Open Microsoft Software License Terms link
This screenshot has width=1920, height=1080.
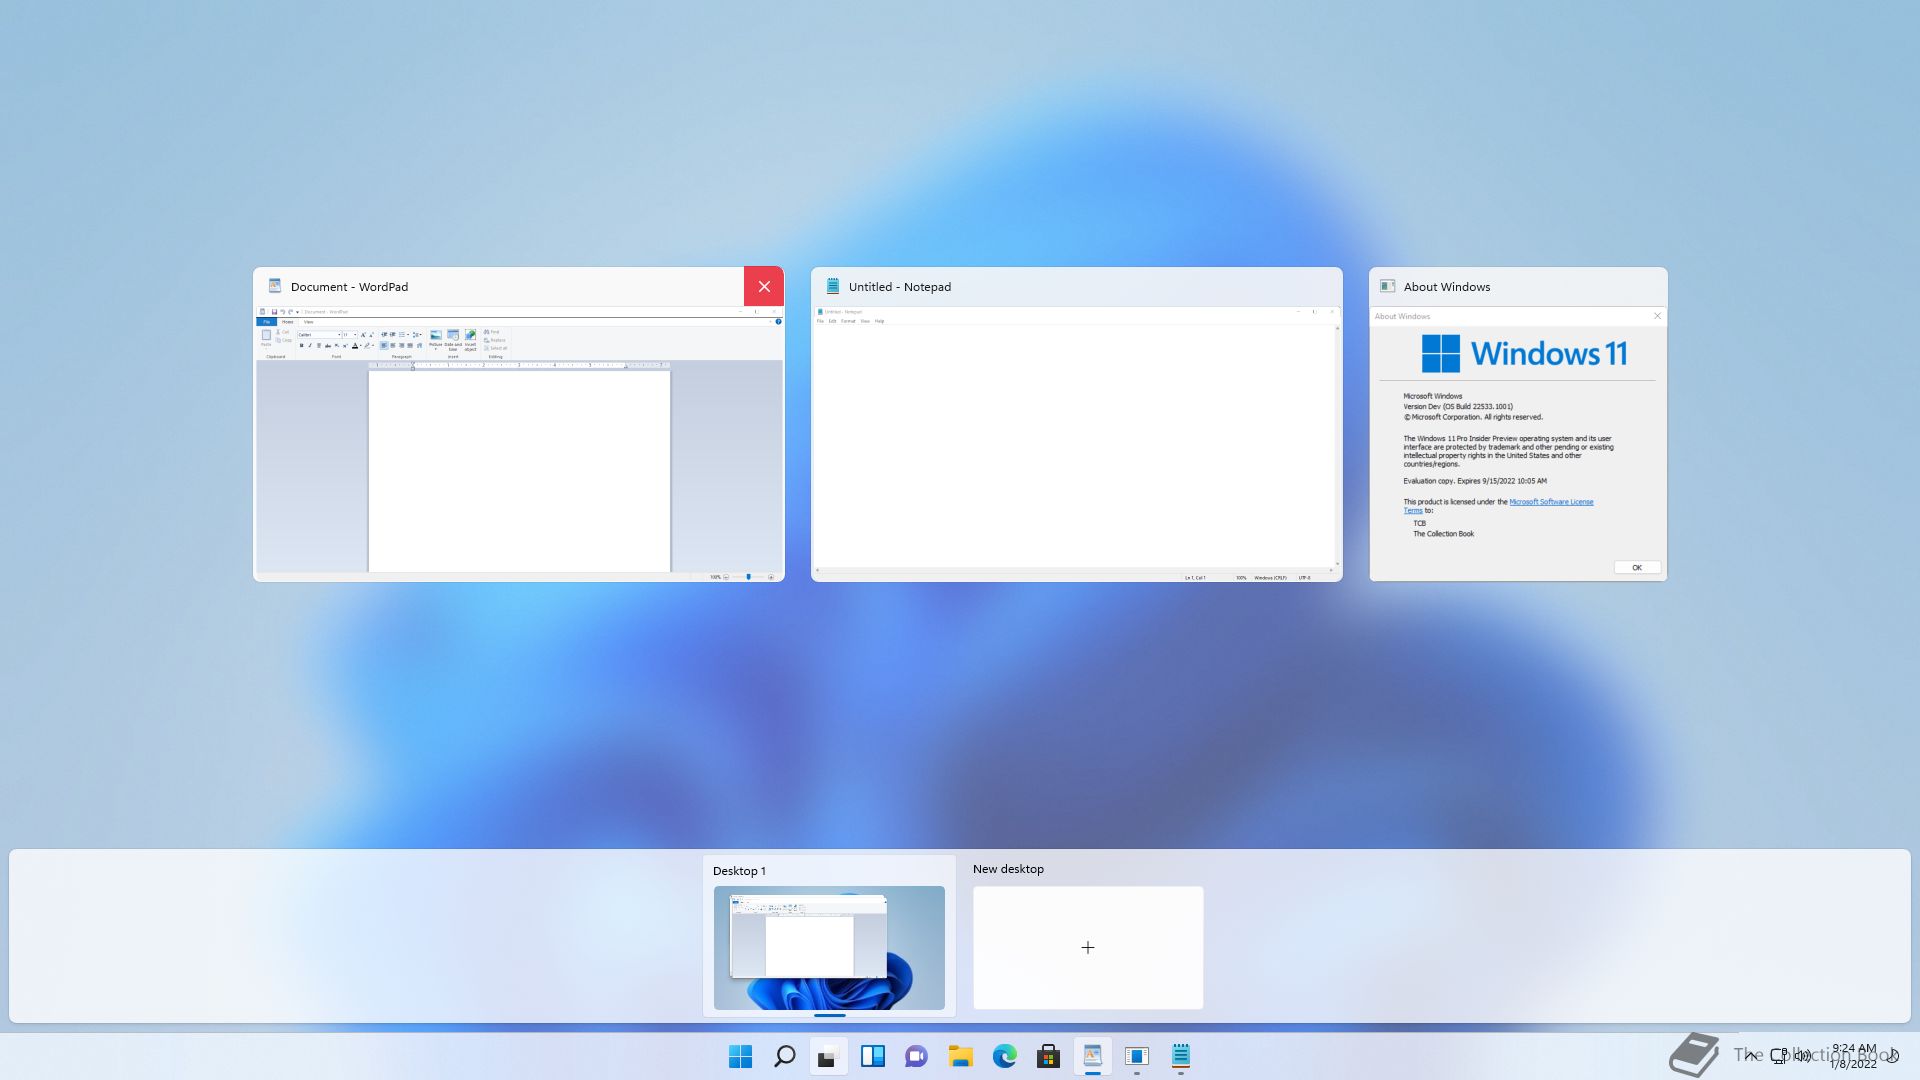coord(1550,502)
